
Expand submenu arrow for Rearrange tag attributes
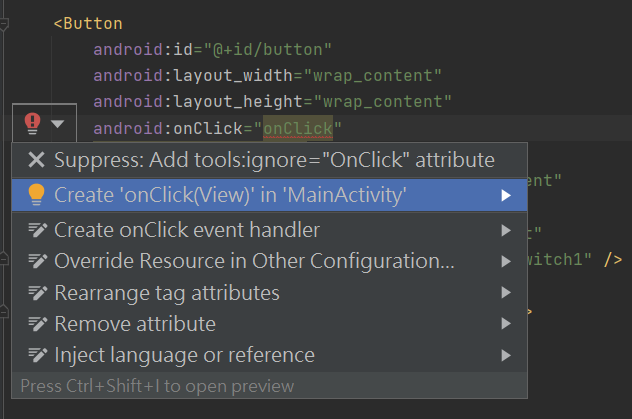pos(506,292)
